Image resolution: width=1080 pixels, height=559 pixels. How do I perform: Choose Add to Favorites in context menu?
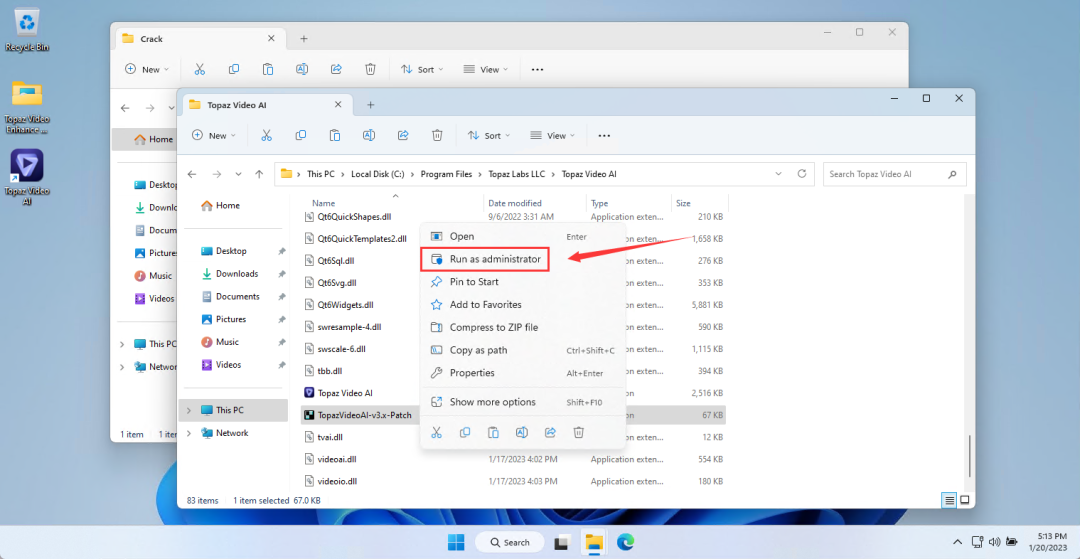click(522, 304)
